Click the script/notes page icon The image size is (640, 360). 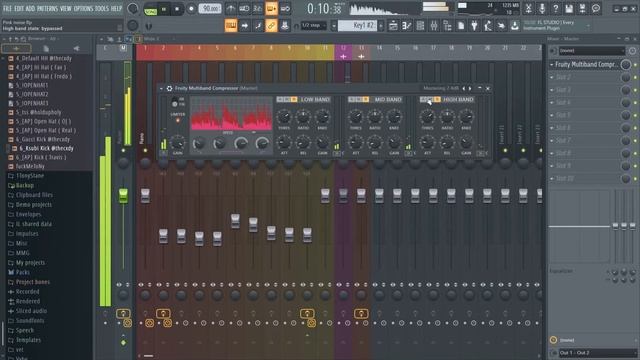(461, 26)
